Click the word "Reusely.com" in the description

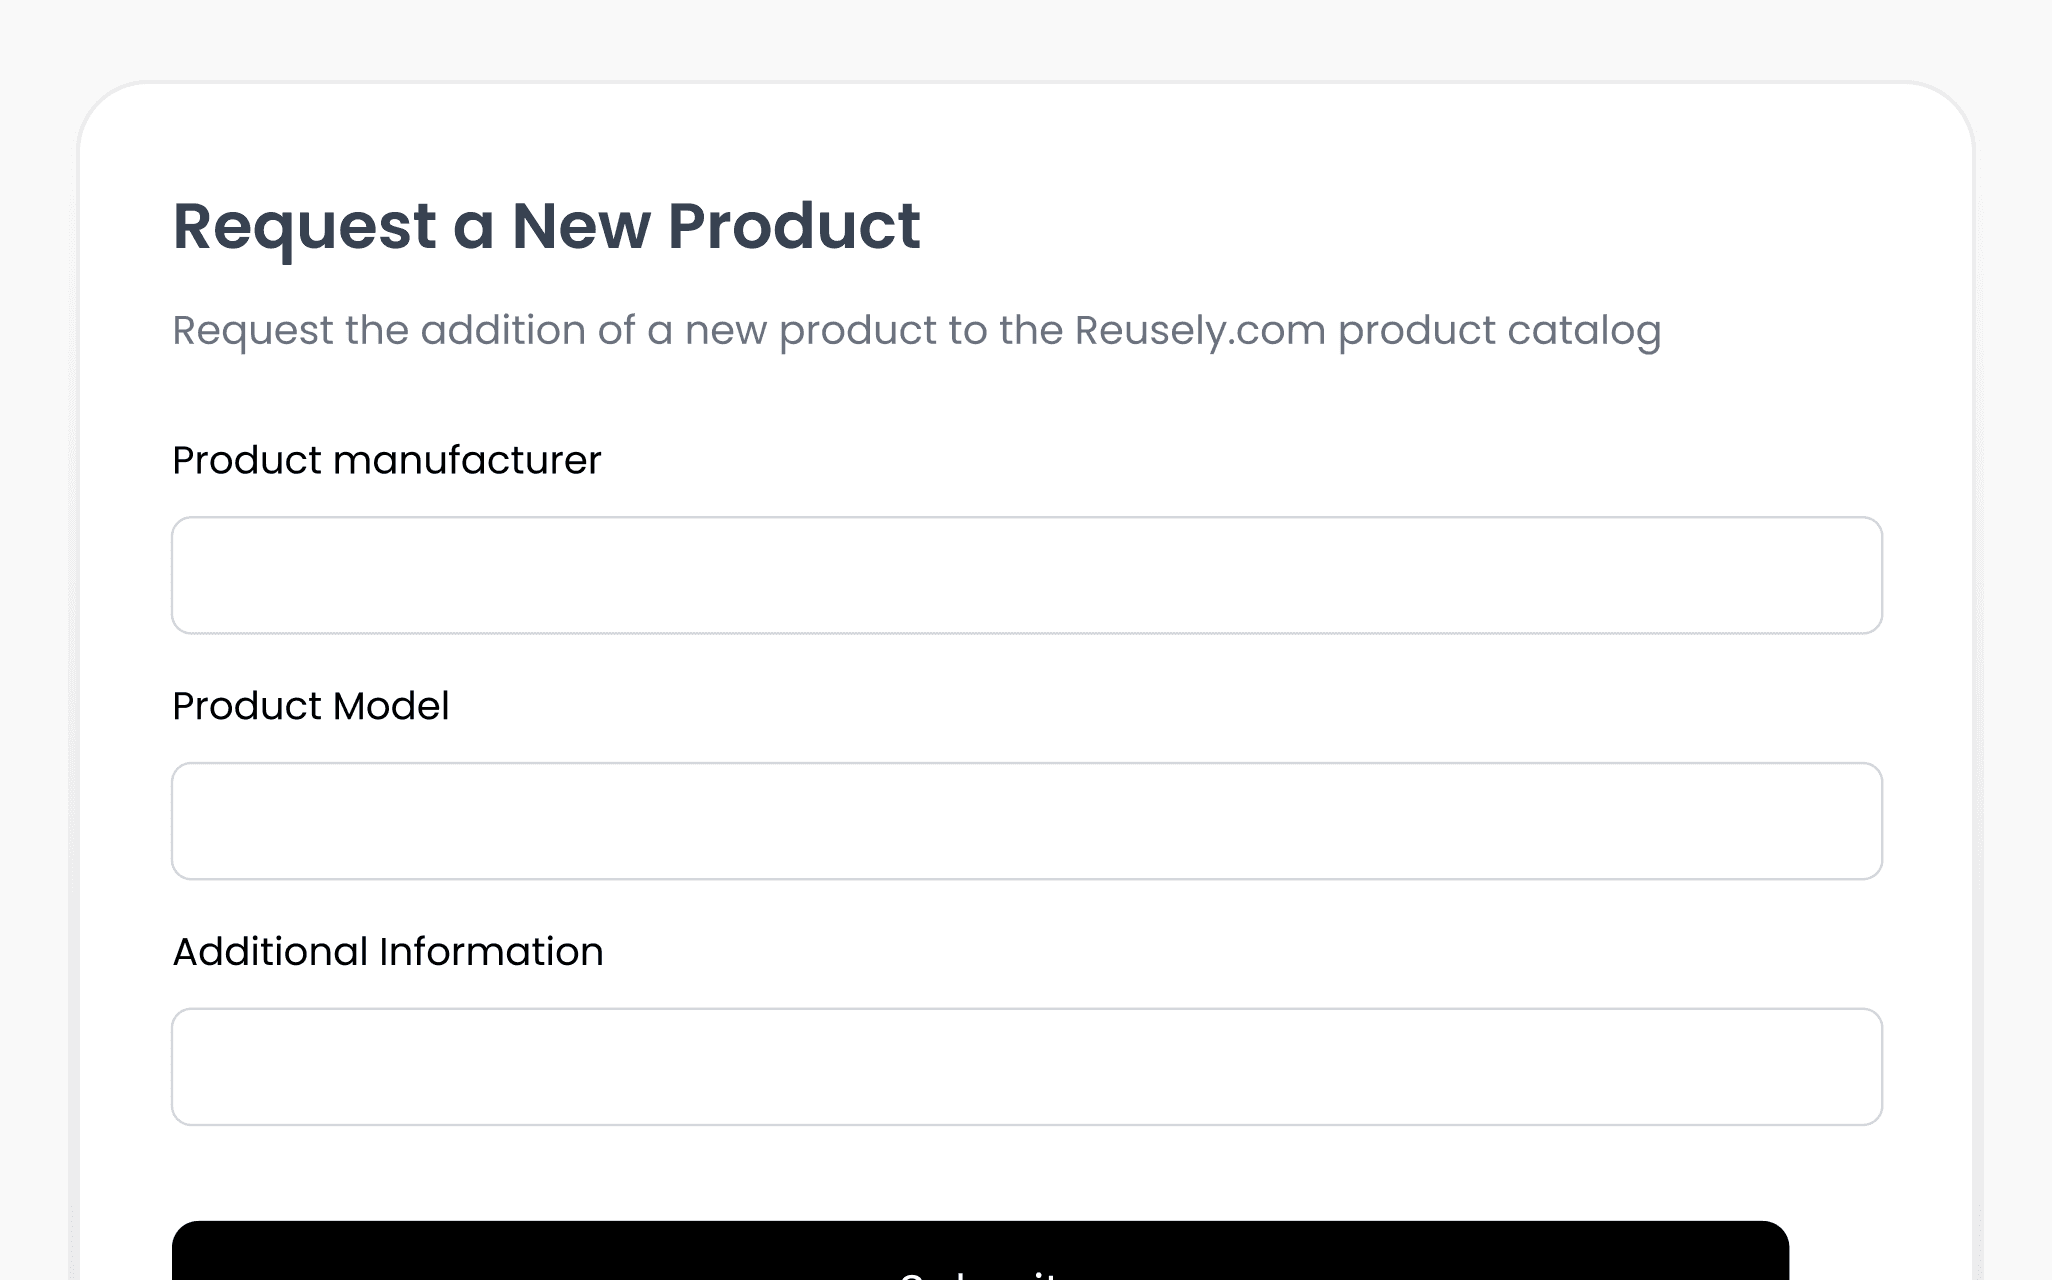click(1200, 331)
